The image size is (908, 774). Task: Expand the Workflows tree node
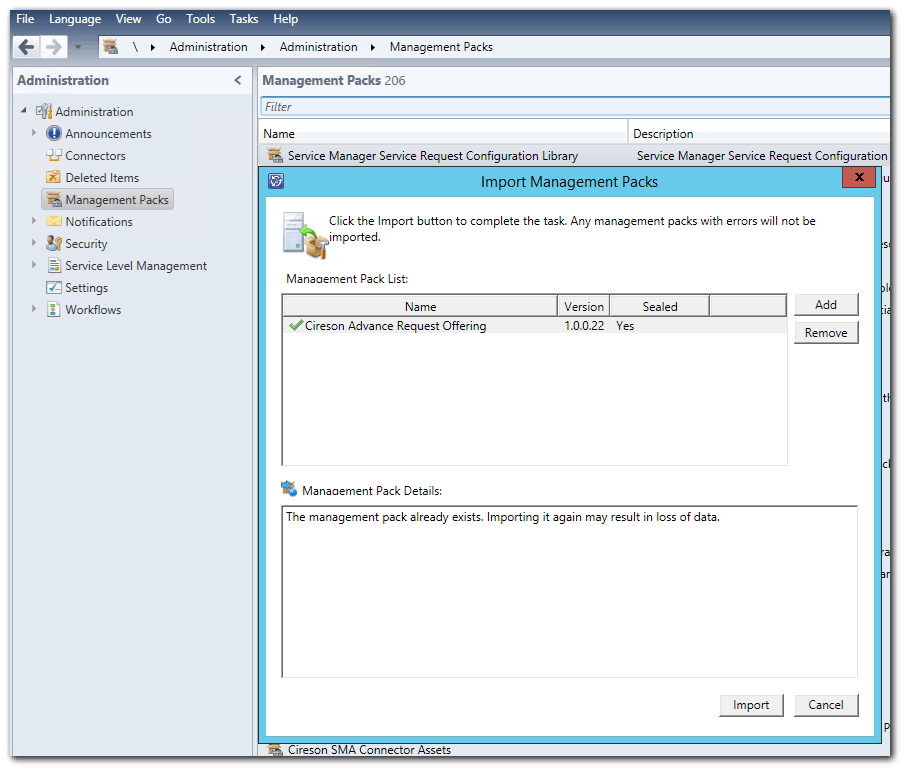coord(34,309)
